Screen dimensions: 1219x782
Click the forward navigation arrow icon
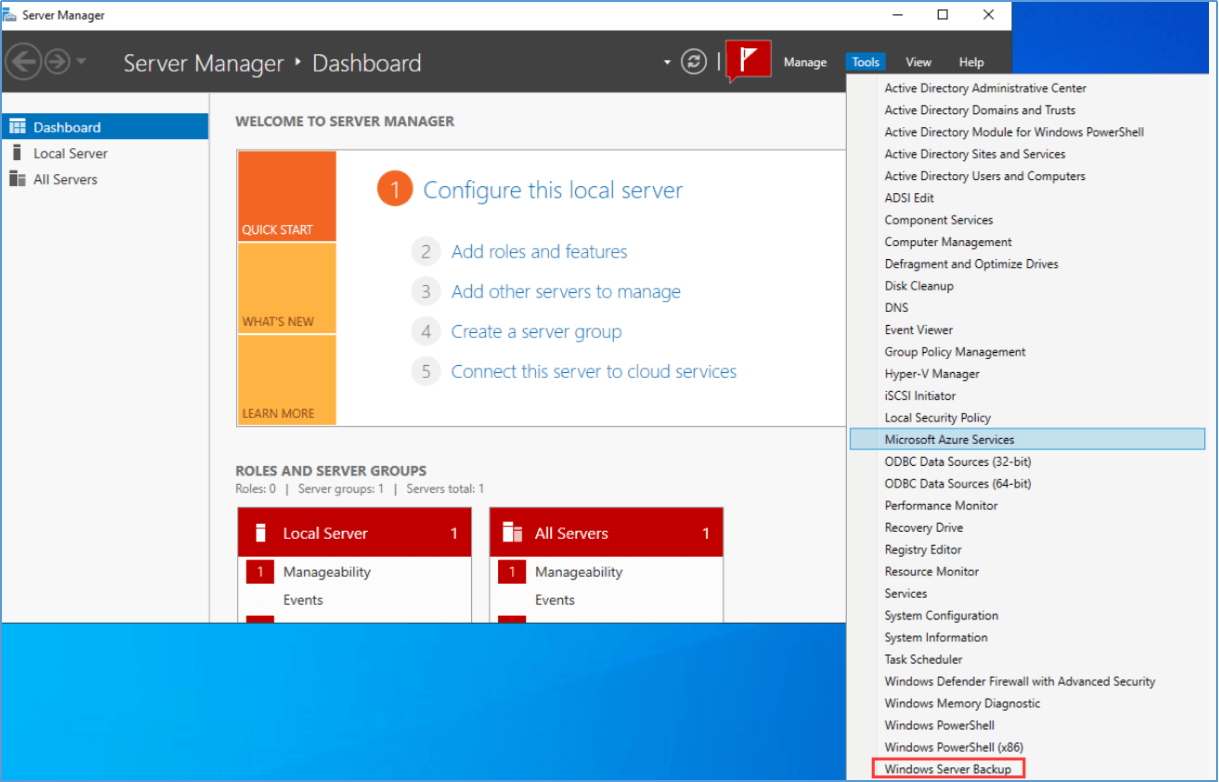57,62
